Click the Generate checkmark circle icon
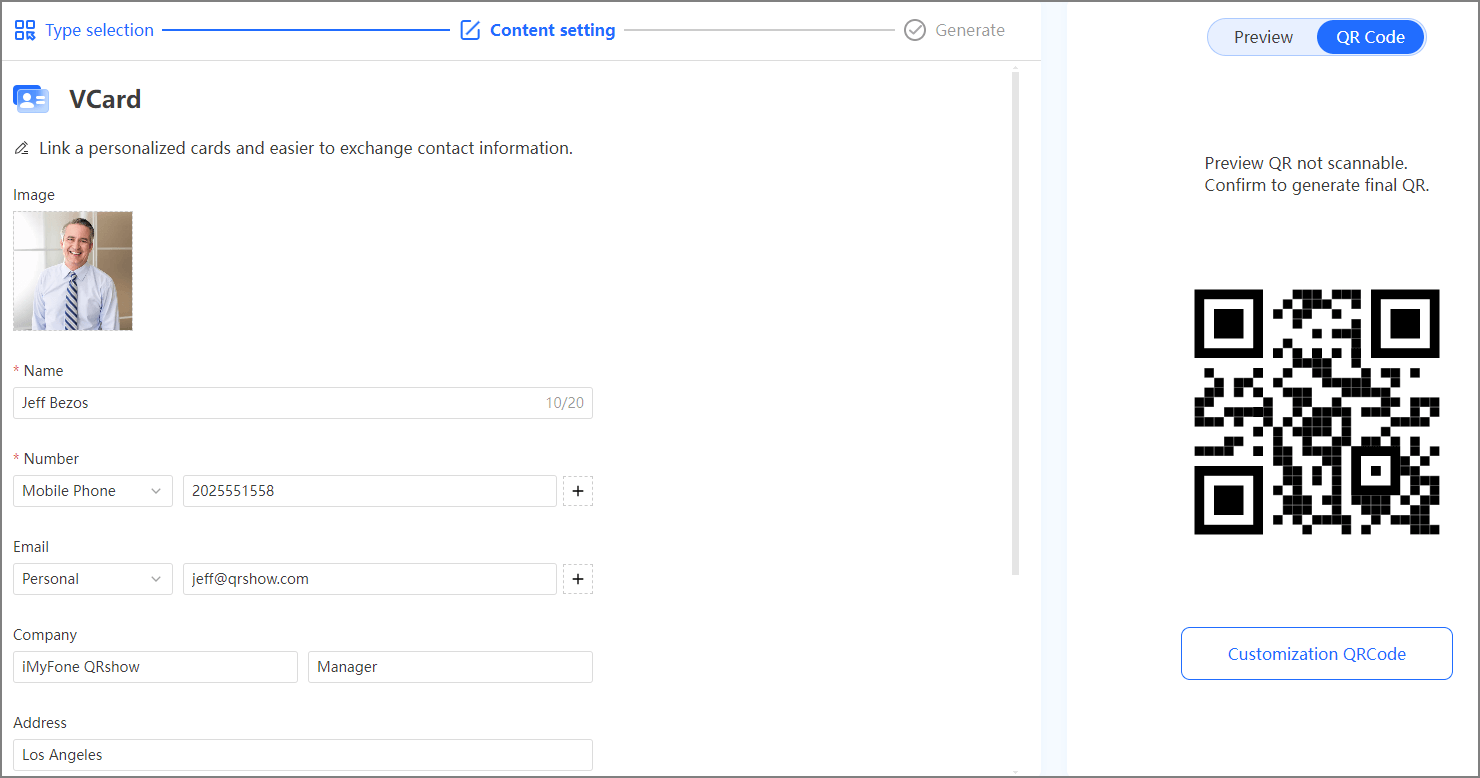 tap(914, 30)
